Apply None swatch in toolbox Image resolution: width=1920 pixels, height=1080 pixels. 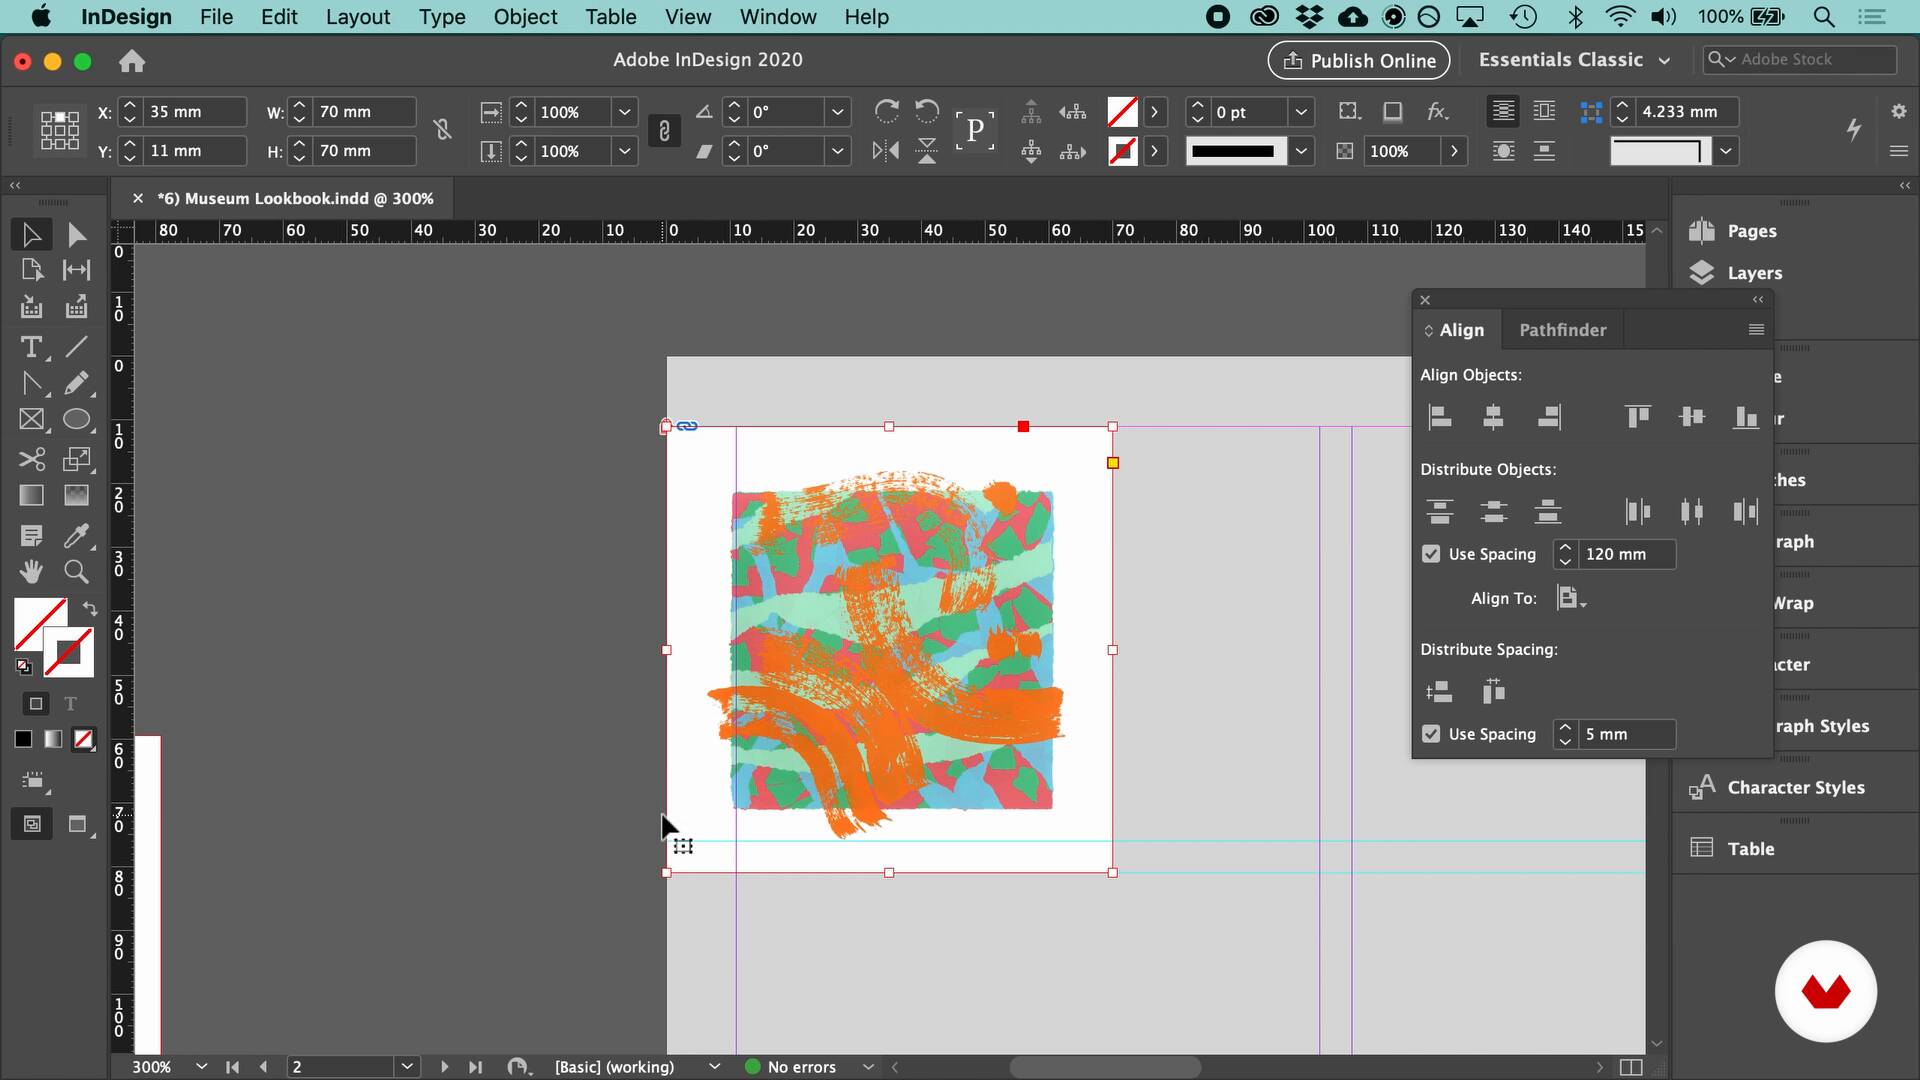point(84,739)
